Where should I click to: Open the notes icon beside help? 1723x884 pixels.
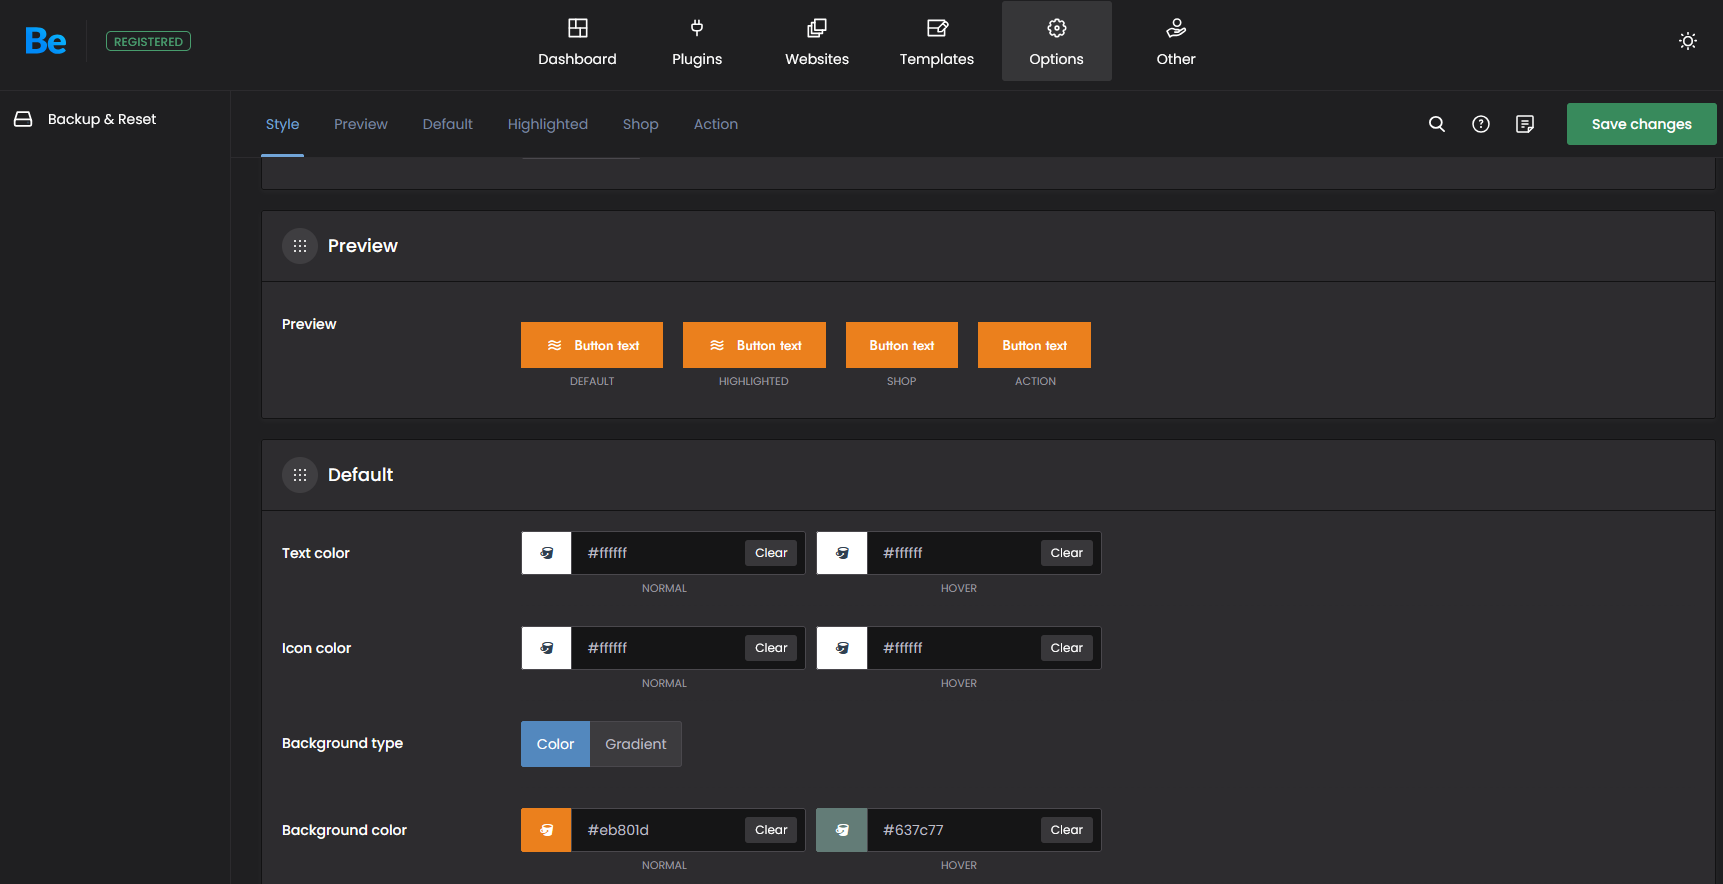point(1524,124)
